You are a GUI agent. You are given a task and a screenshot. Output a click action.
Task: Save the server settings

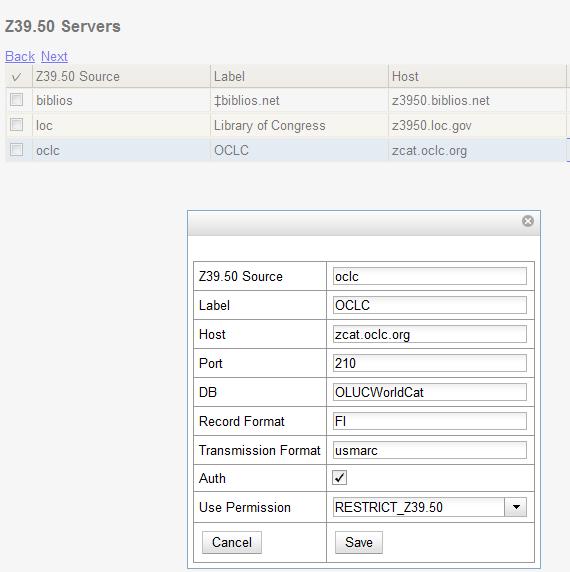pyautogui.click(x=359, y=542)
